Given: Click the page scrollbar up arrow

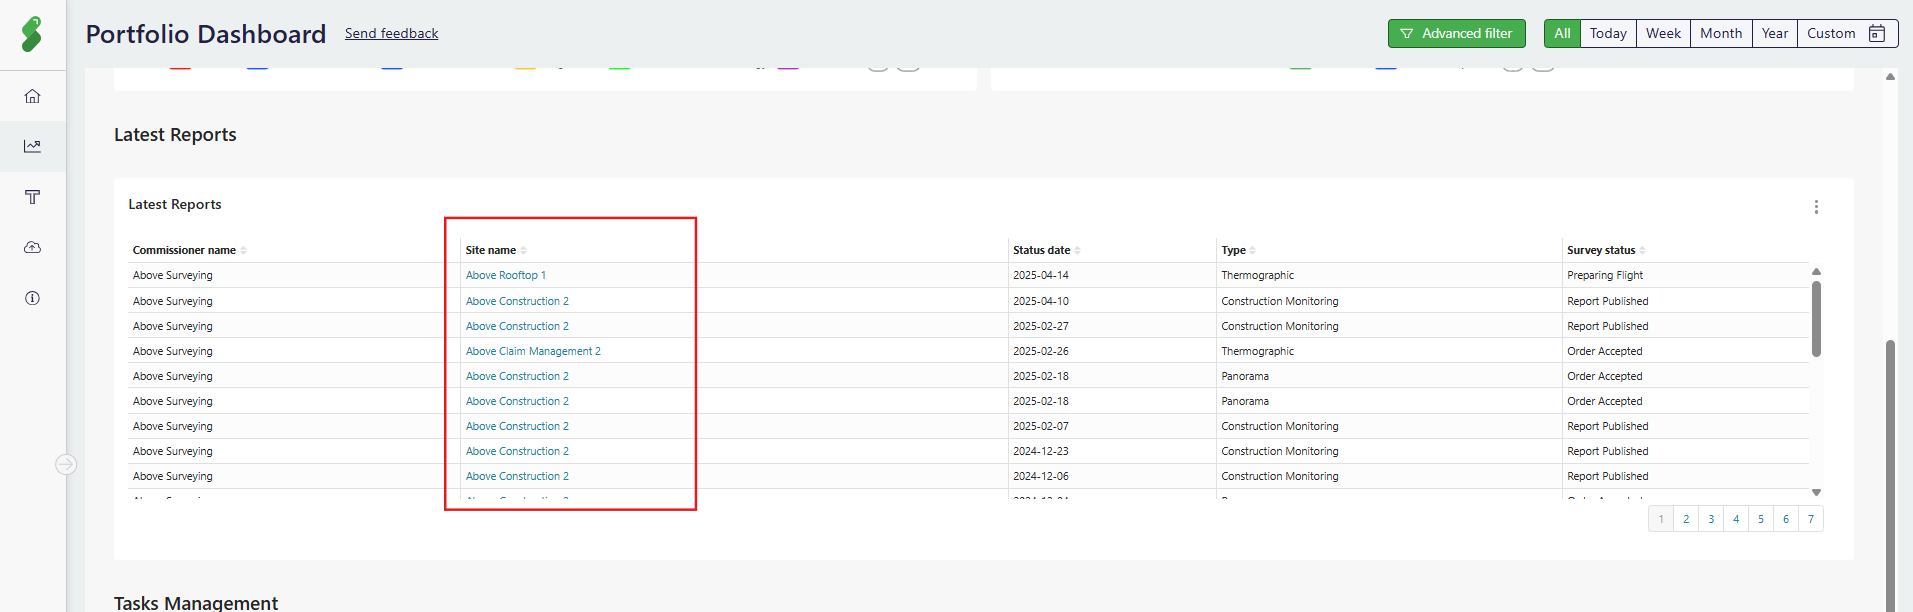Looking at the screenshot, I should pos(1890,76).
